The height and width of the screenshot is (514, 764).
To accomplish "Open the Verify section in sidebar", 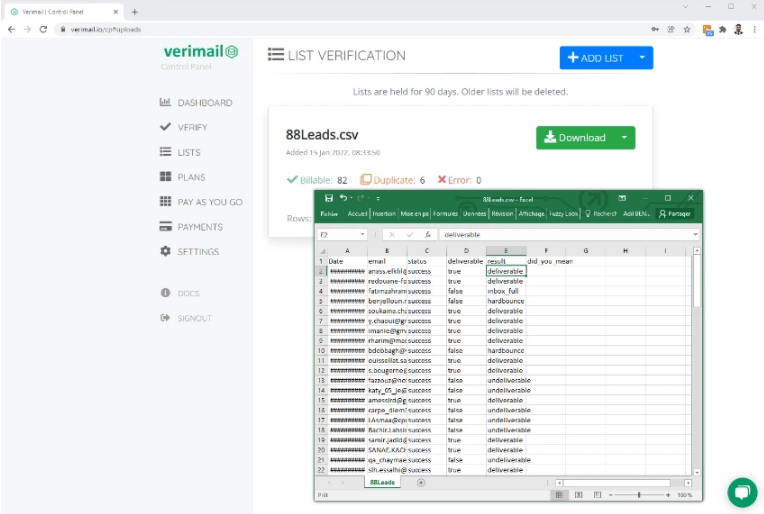I will tap(184, 127).
